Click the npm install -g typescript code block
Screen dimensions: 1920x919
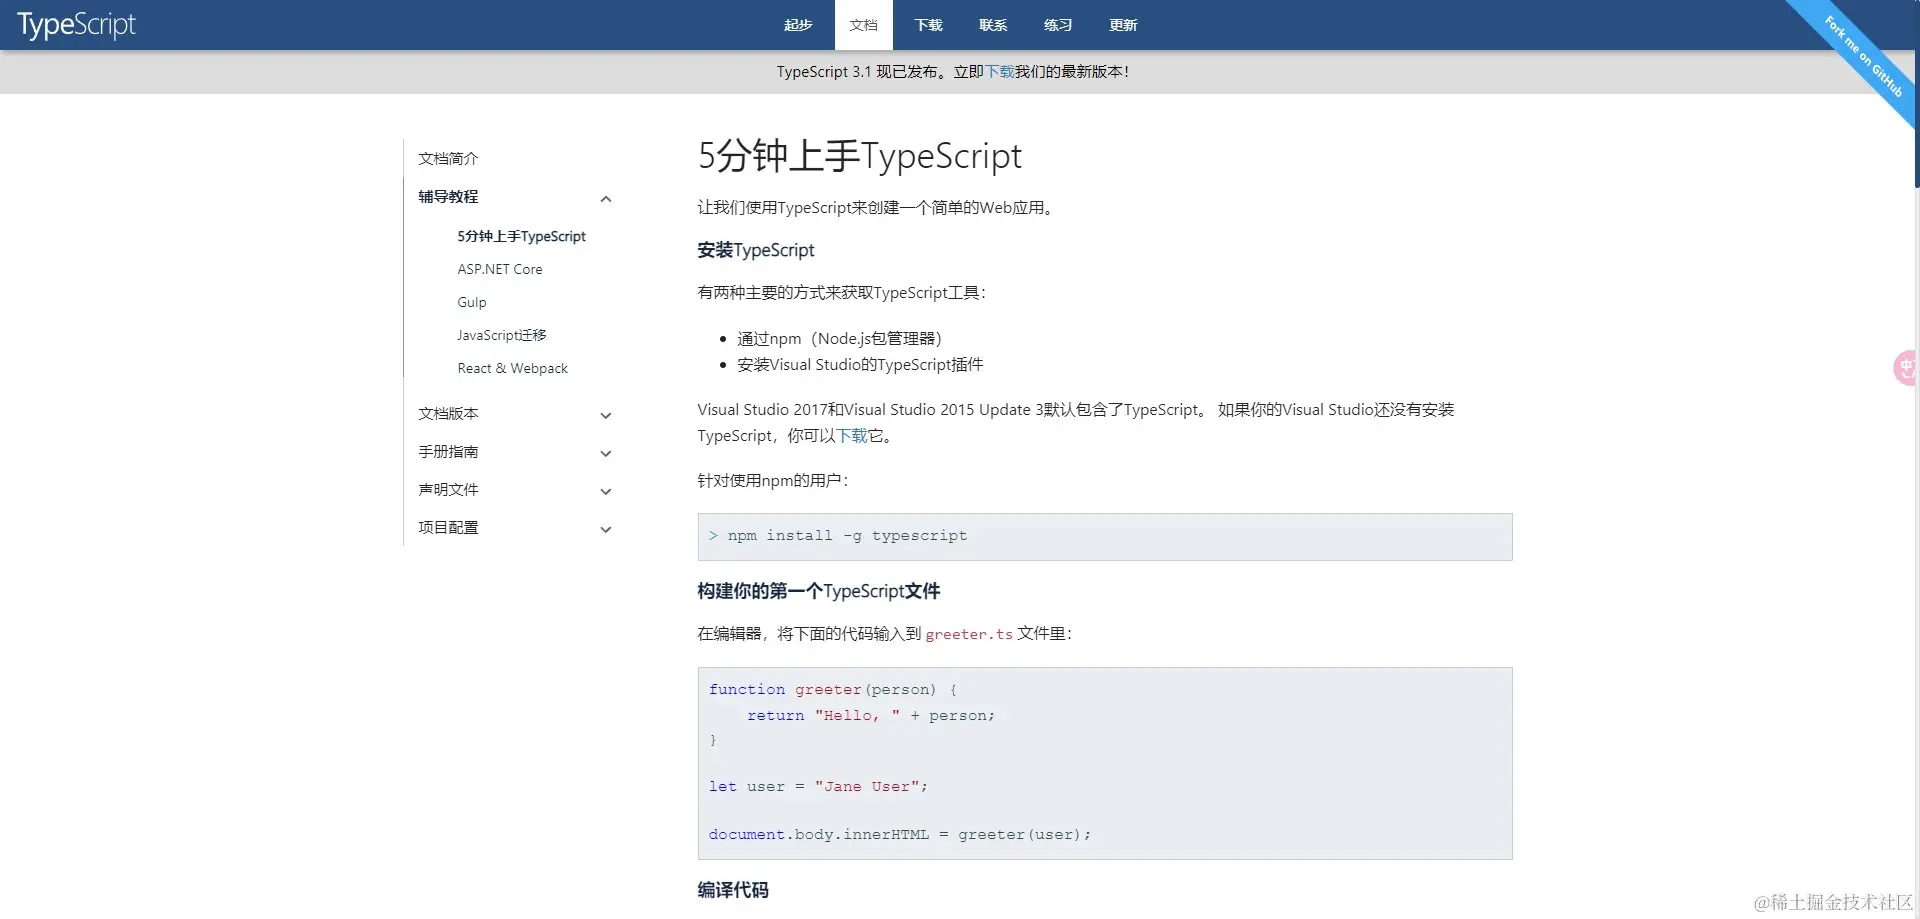(1105, 537)
